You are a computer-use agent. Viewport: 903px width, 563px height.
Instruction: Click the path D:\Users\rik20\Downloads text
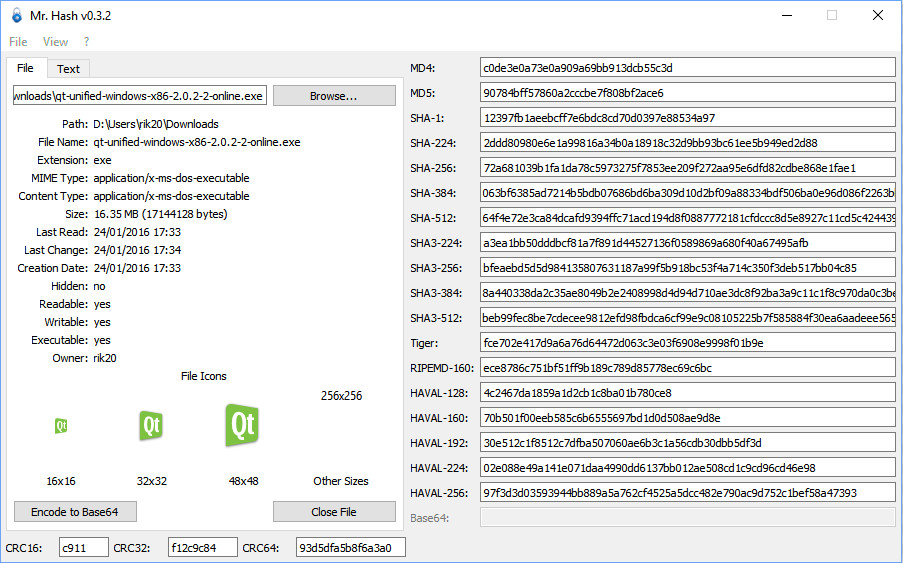point(156,124)
